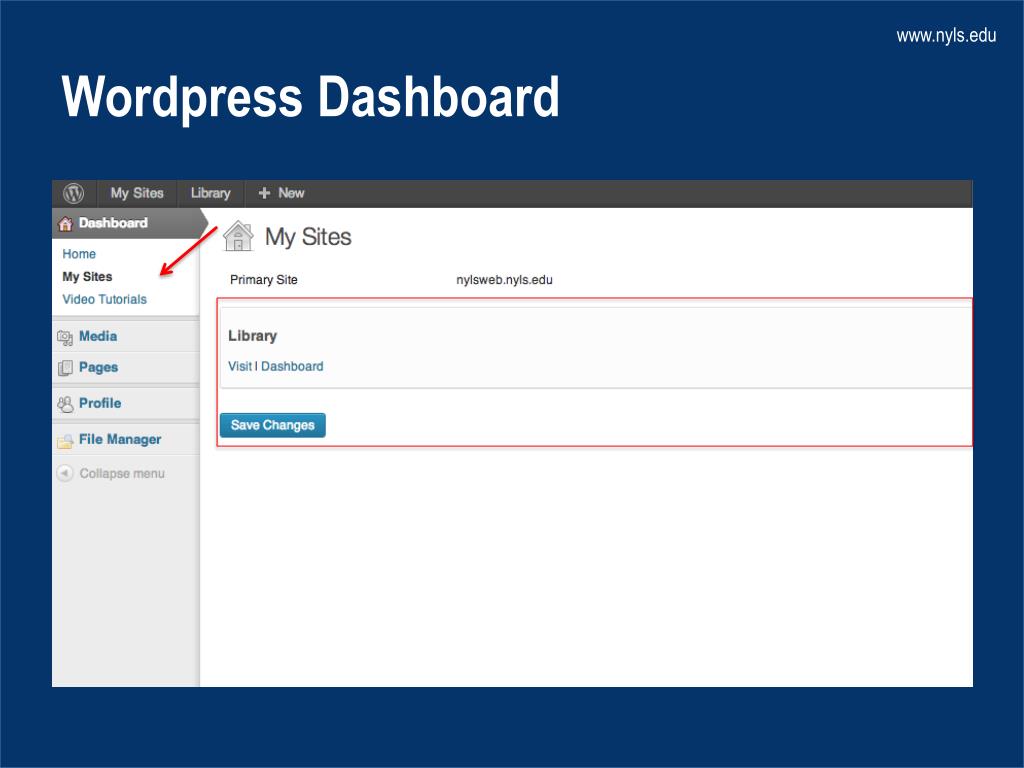Click the File Manager folder icon
This screenshot has width=1024, height=768.
pyautogui.click(x=65, y=441)
